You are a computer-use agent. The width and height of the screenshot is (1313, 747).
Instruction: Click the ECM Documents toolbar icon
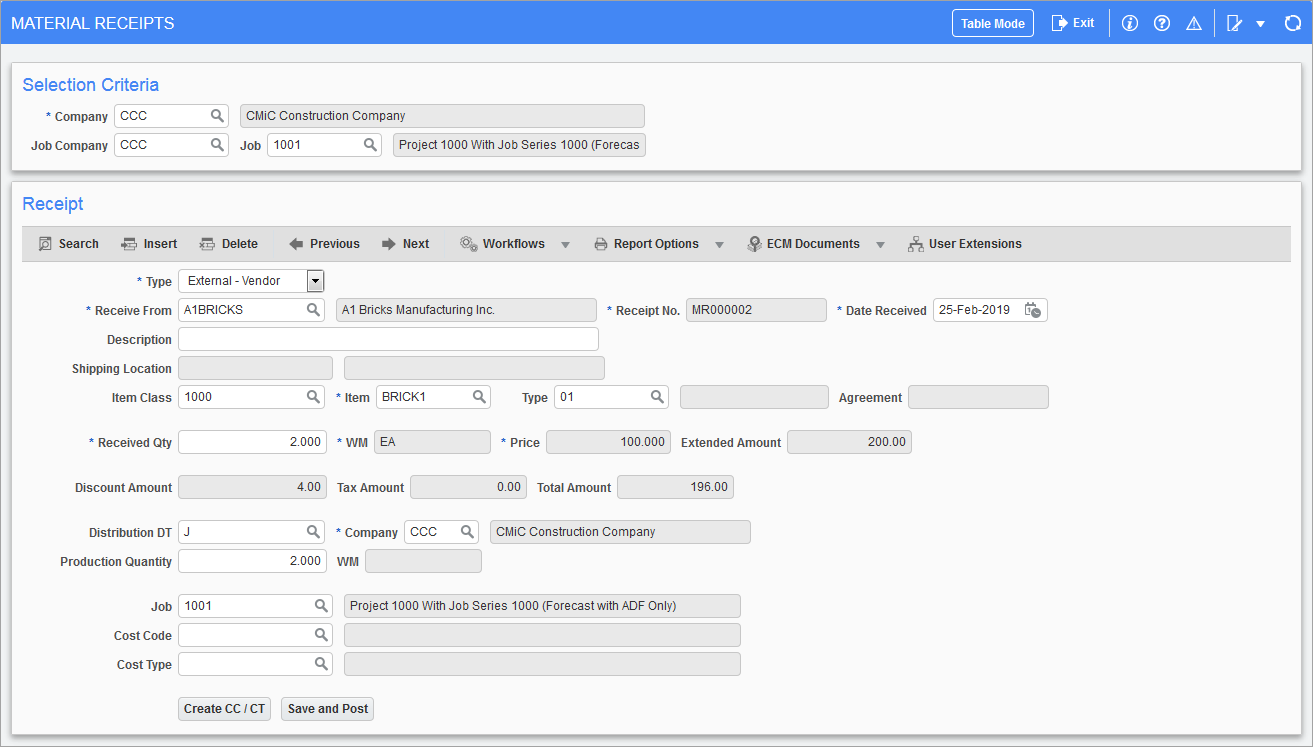(x=814, y=243)
